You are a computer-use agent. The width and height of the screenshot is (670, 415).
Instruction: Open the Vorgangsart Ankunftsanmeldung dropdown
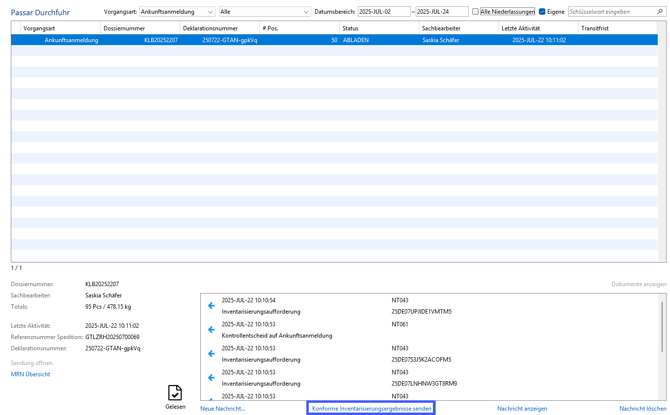point(177,12)
